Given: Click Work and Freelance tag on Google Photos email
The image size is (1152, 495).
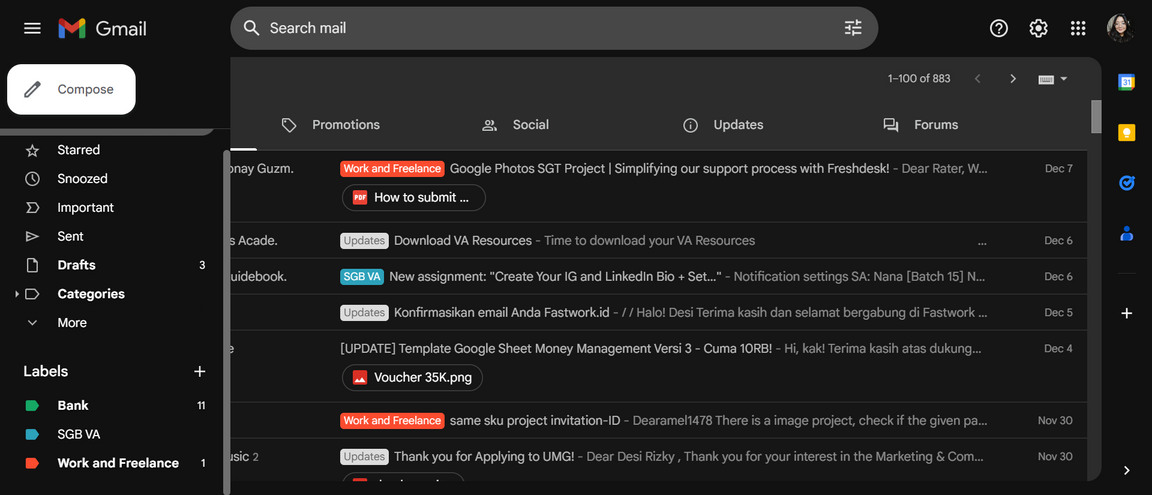Looking at the screenshot, I should (392, 168).
